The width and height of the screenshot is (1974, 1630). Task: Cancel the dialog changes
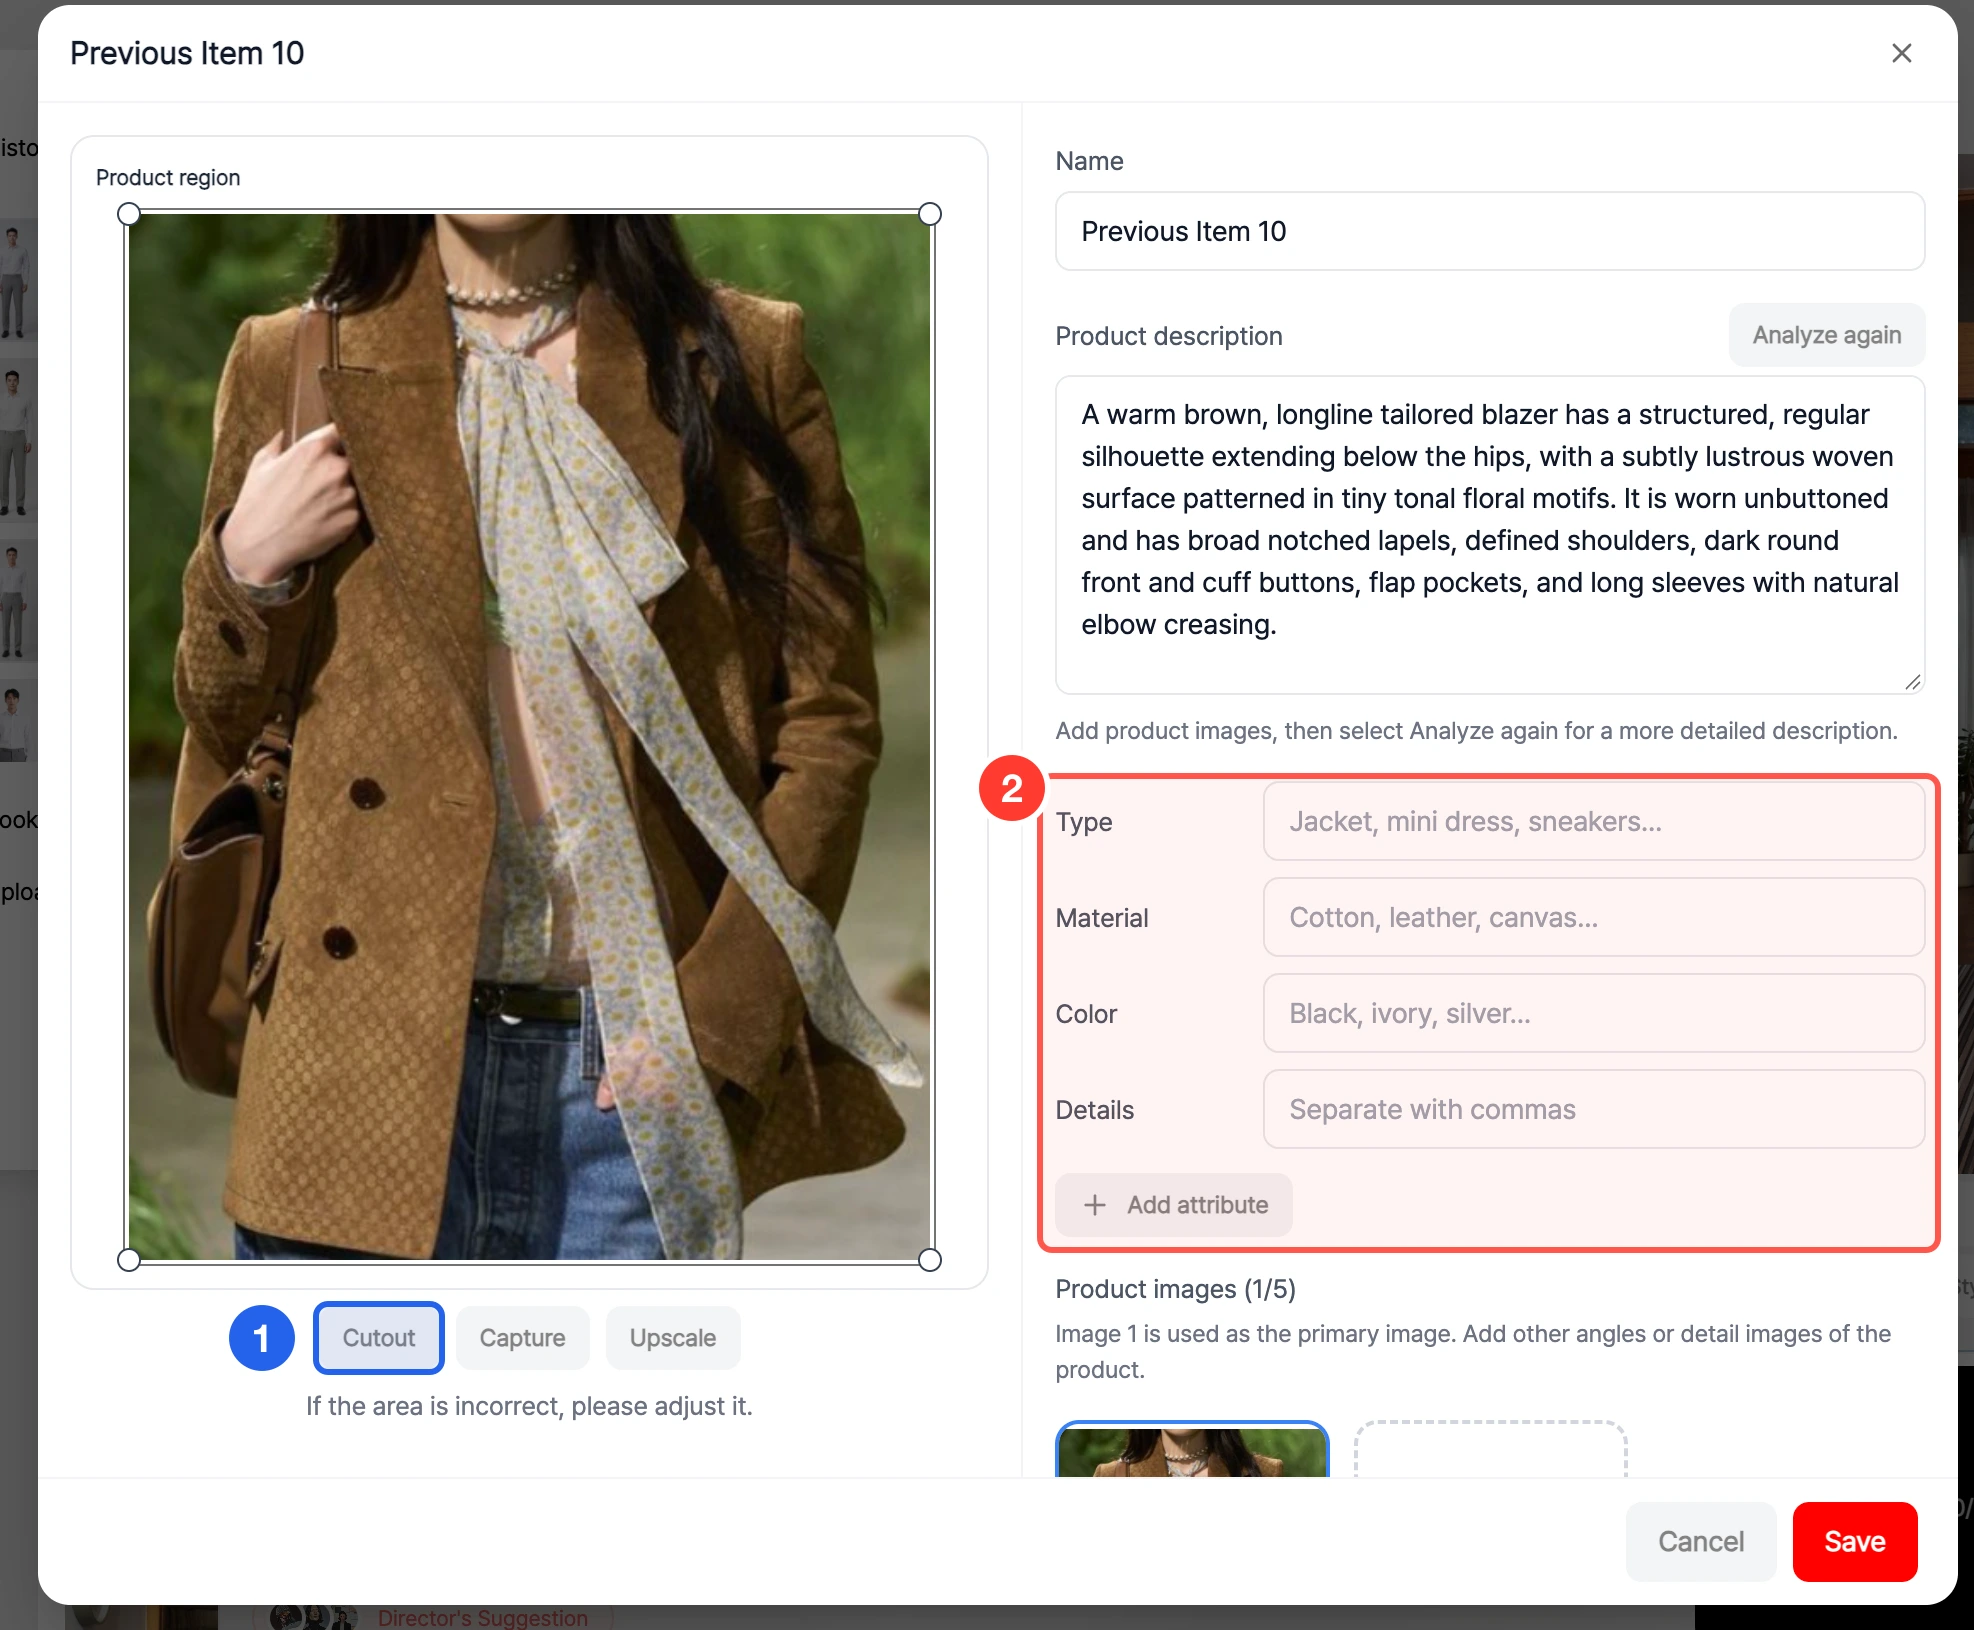click(1700, 1542)
